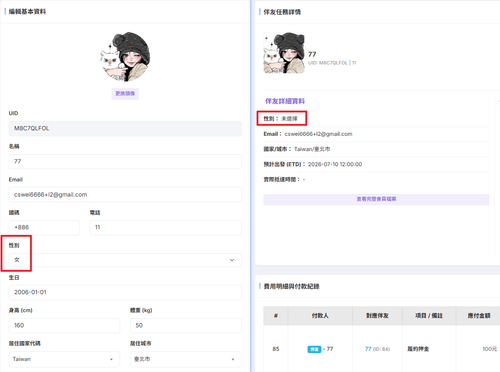Click the 國家/城市 value Taiwan/臺北市
This screenshot has height=372, width=500.
tap(312, 149)
